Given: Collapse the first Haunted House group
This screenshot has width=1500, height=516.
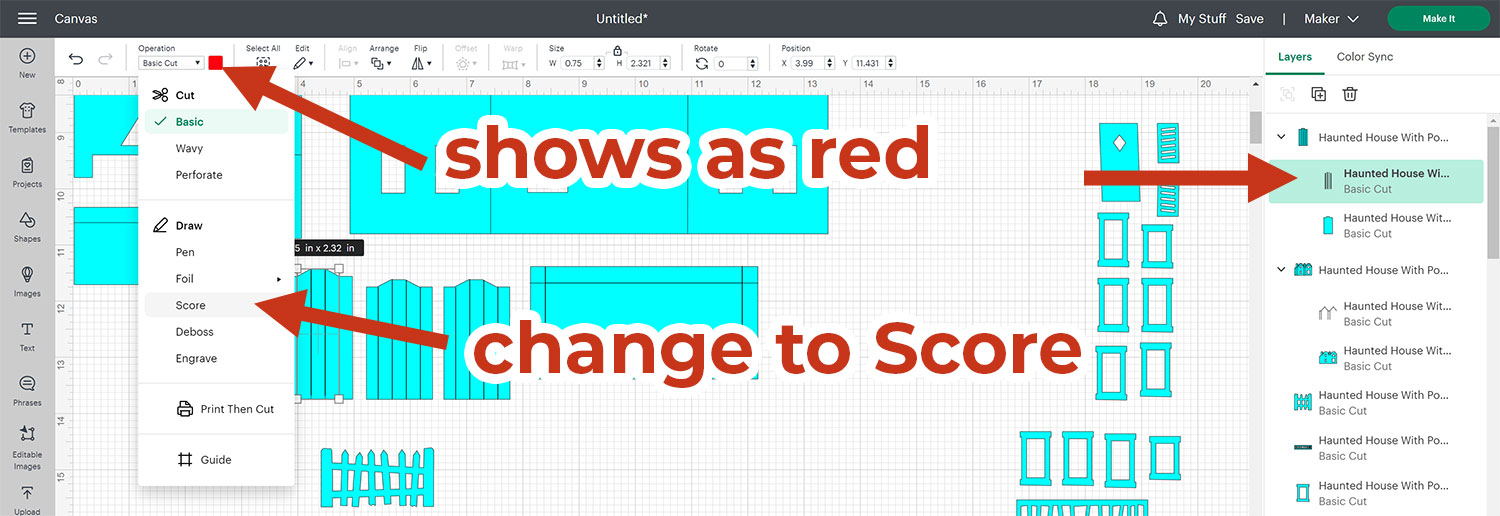Looking at the screenshot, I should [x=1282, y=137].
